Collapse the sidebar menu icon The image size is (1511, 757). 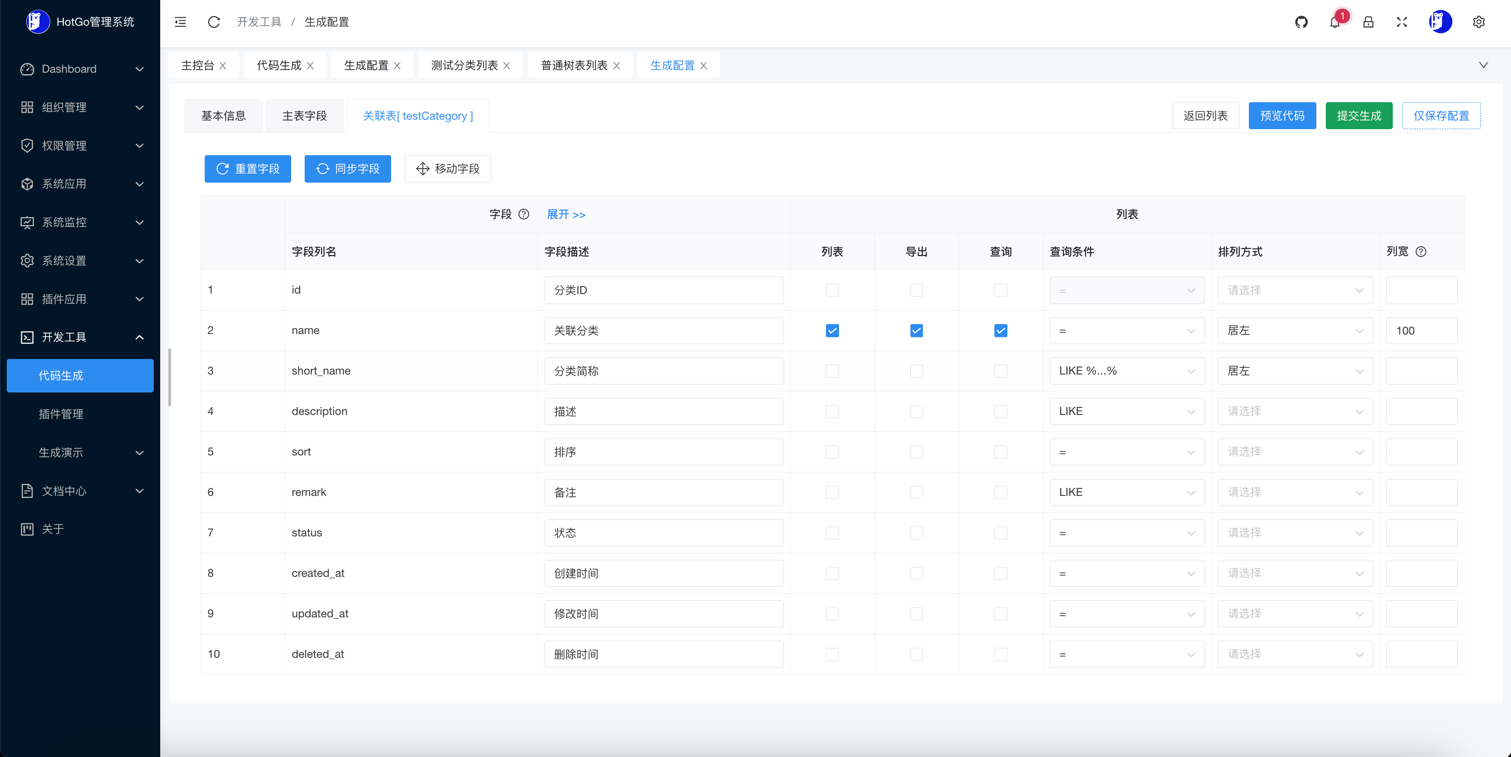(x=181, y=22)
